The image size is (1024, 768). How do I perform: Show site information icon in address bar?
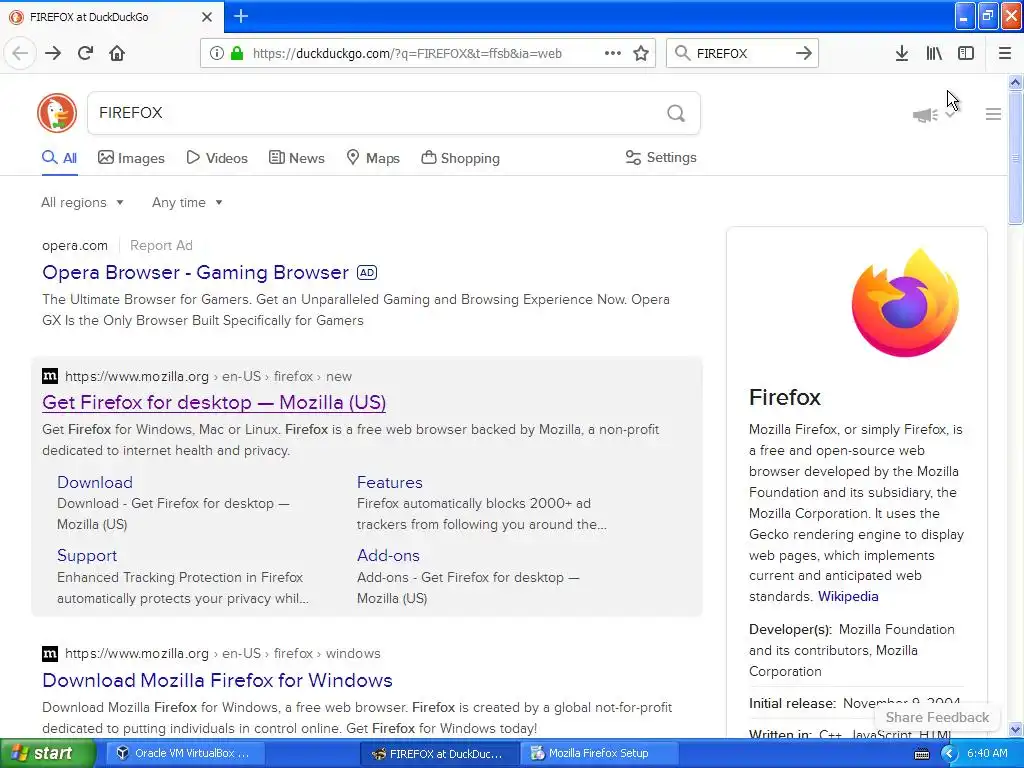pyautogui.click(x=216, y=53)
